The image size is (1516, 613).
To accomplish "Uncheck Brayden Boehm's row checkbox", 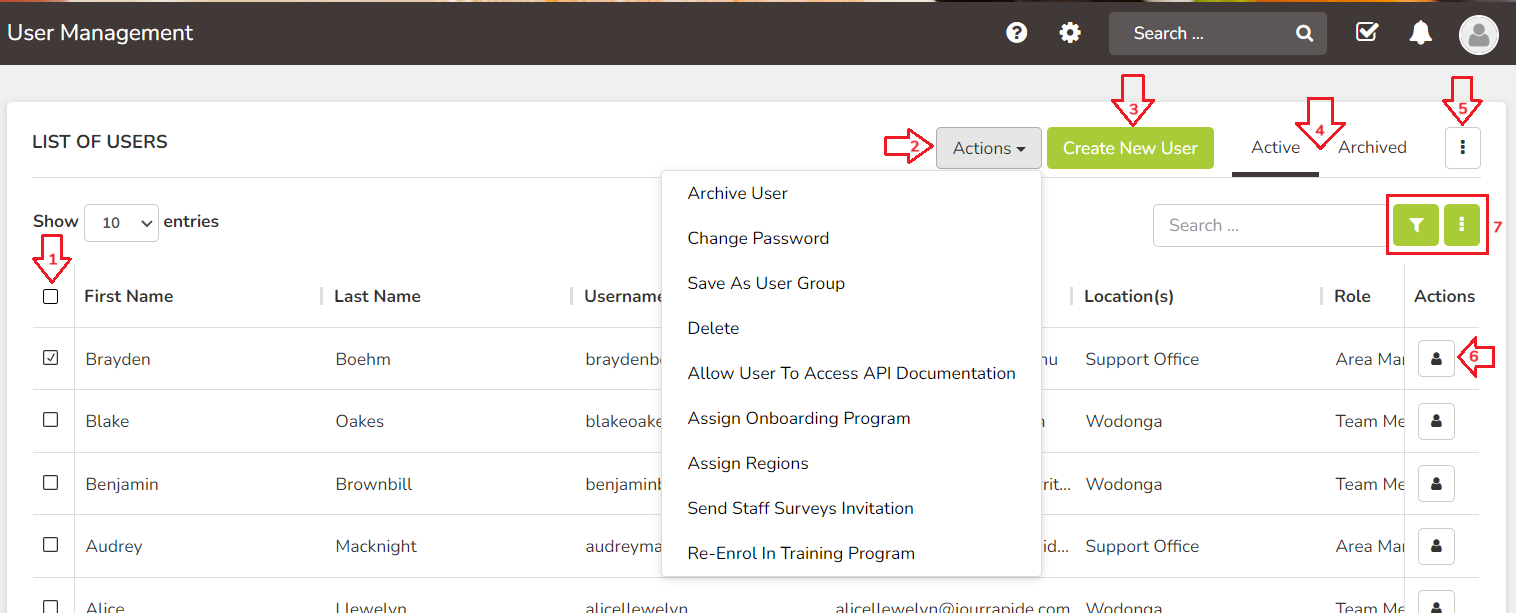I will 51,356.
